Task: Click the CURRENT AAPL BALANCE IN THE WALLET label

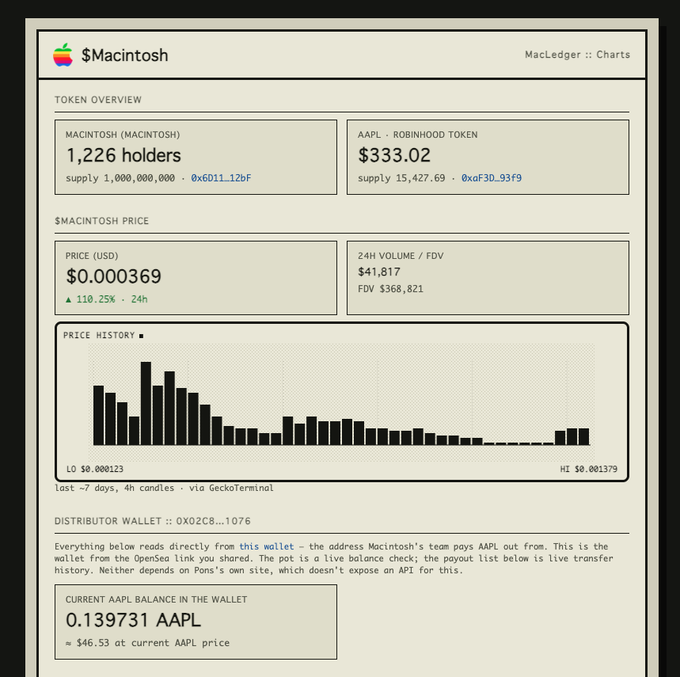Action: click(156, 599)
